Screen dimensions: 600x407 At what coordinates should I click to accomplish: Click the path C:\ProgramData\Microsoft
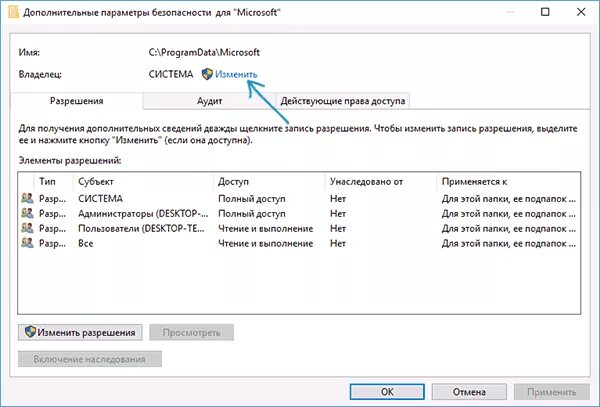(204, 52)
